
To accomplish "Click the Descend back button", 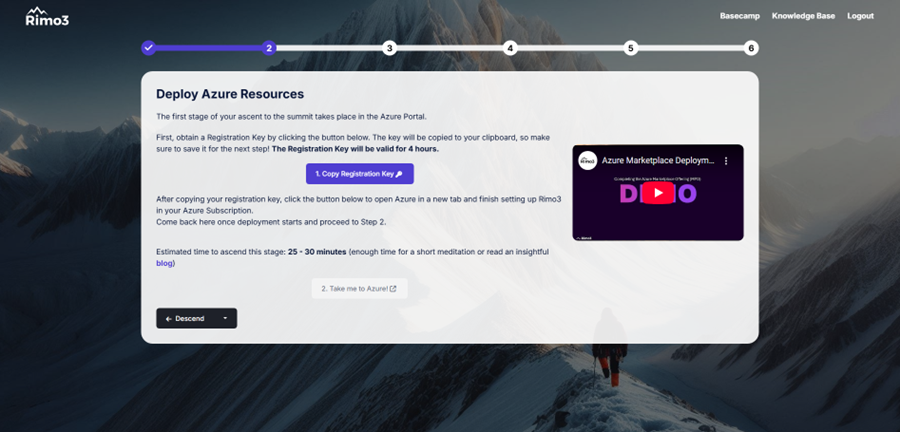I will coord(185,318).
